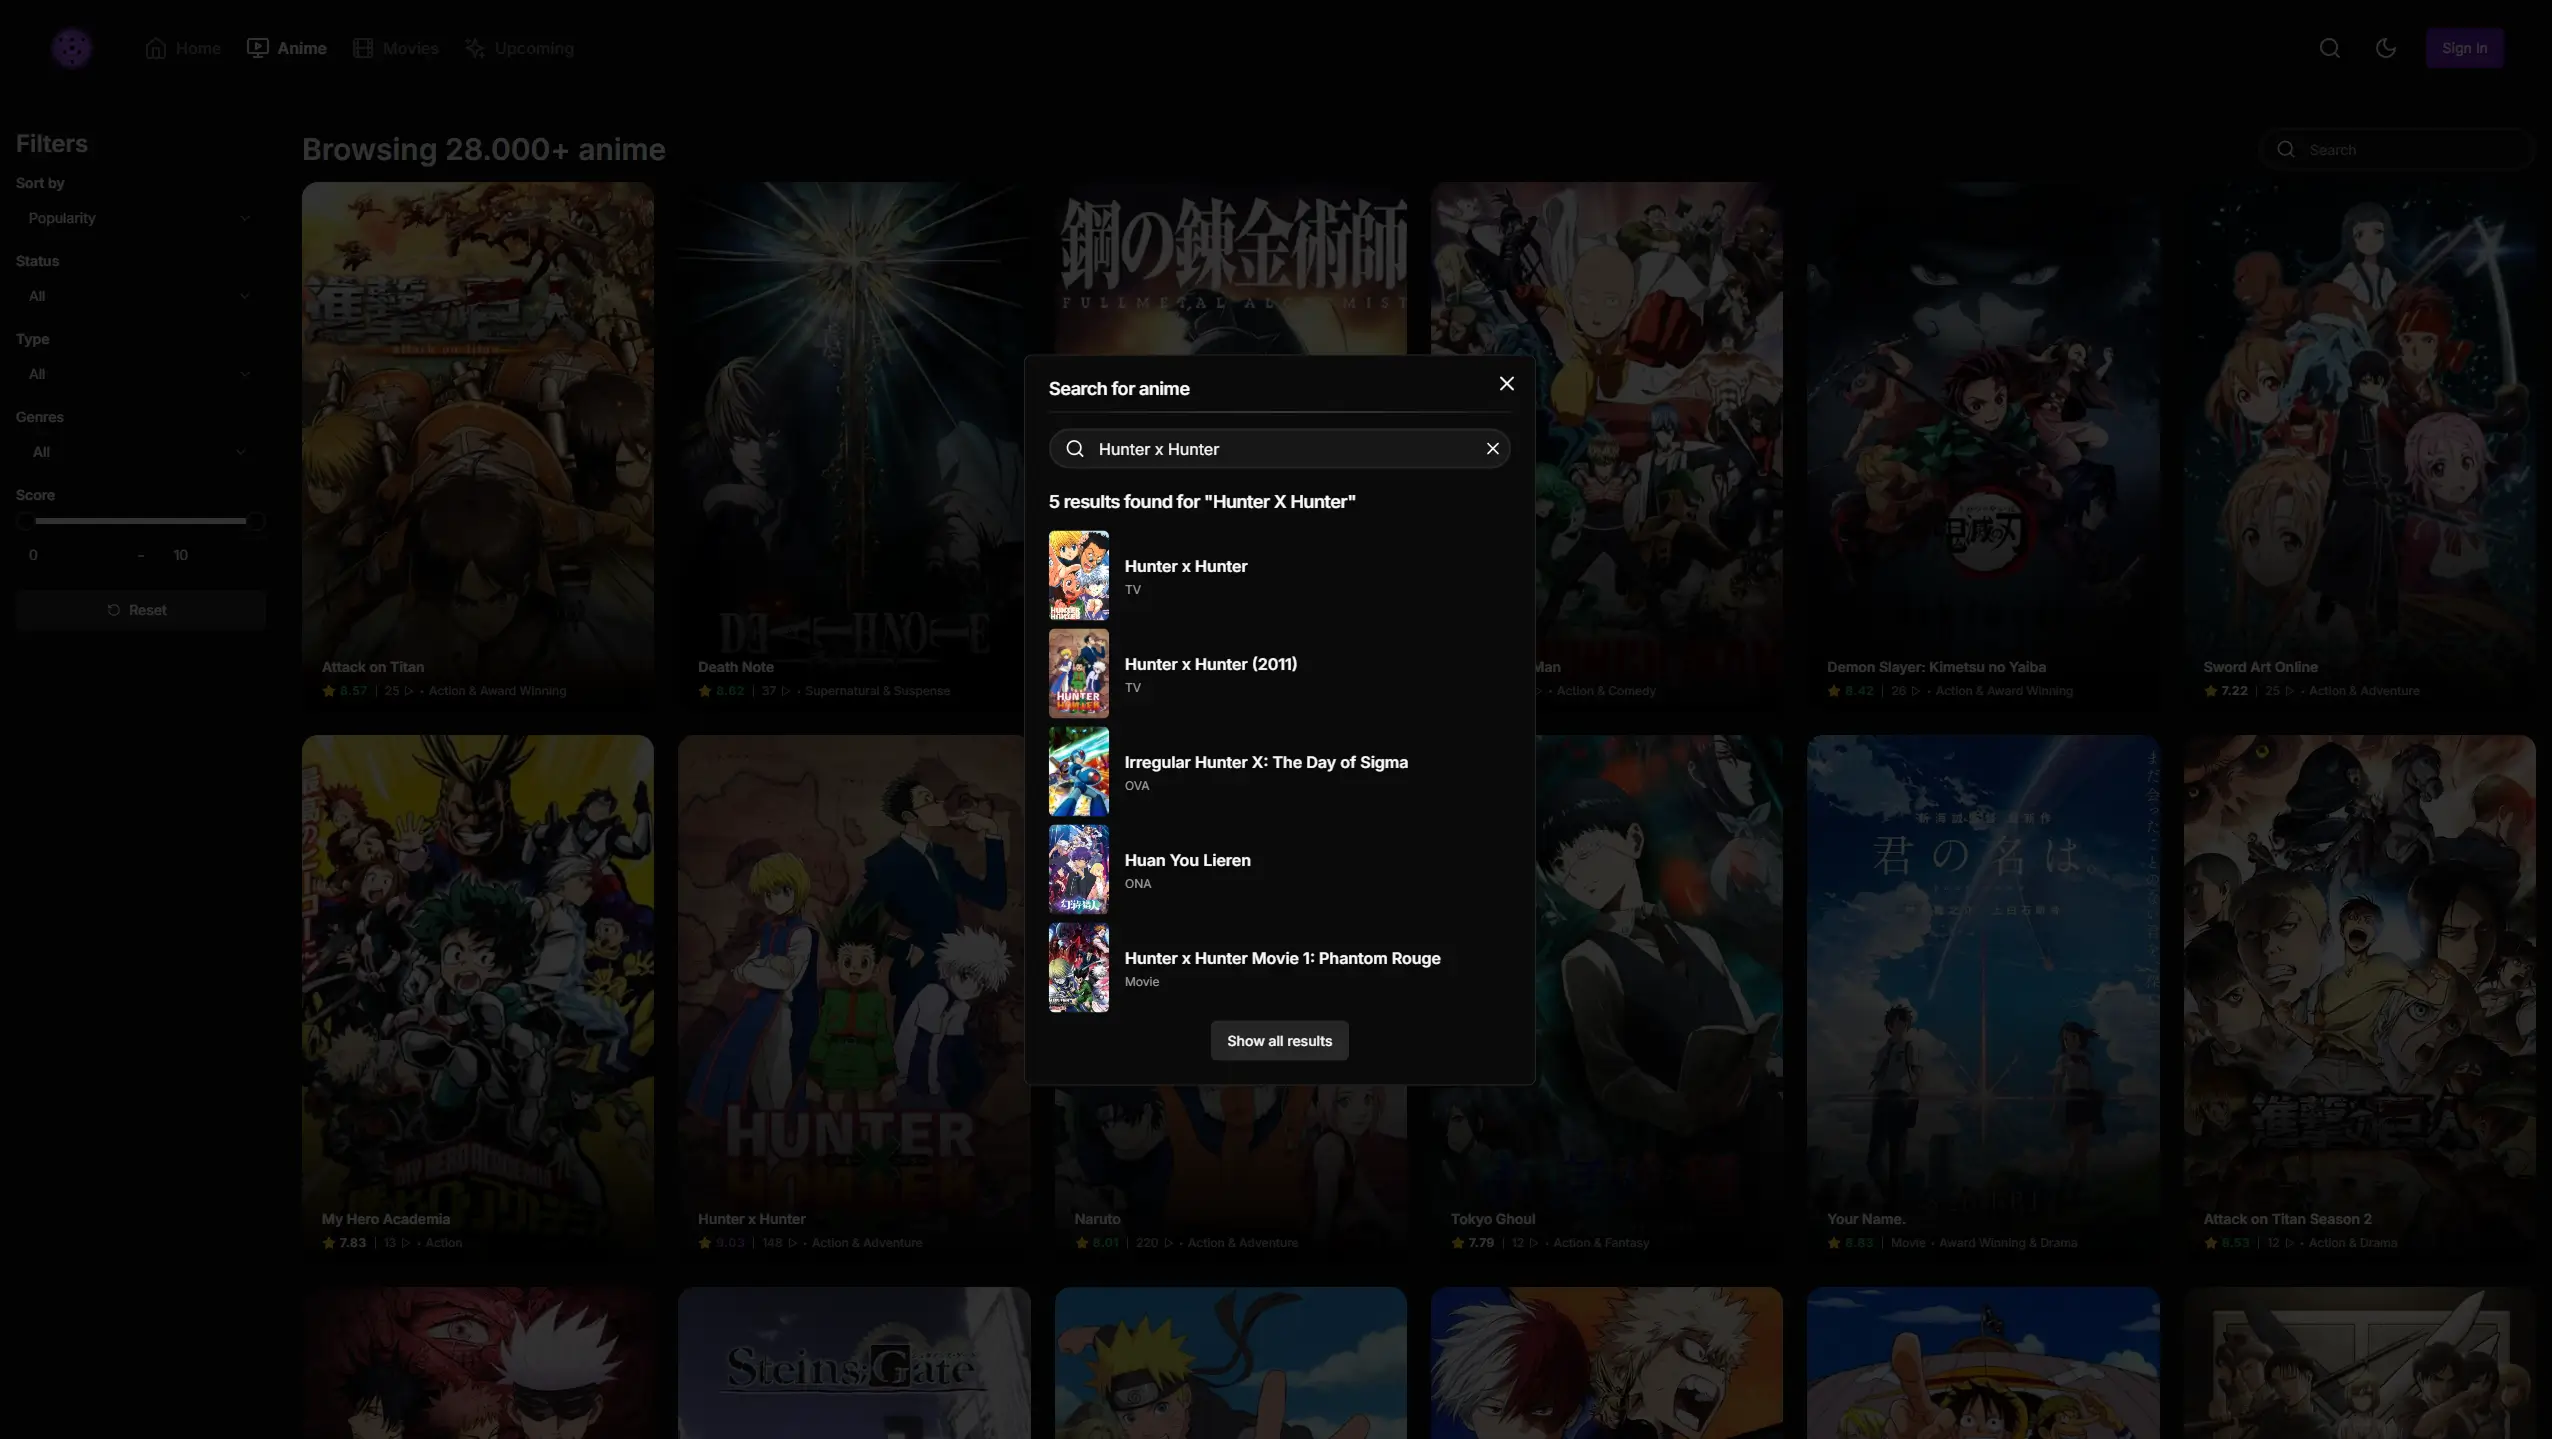Go to the Home nav item
Image resolution: width=2552 pixels, height=1439 pixels.
tap(183, 48)
